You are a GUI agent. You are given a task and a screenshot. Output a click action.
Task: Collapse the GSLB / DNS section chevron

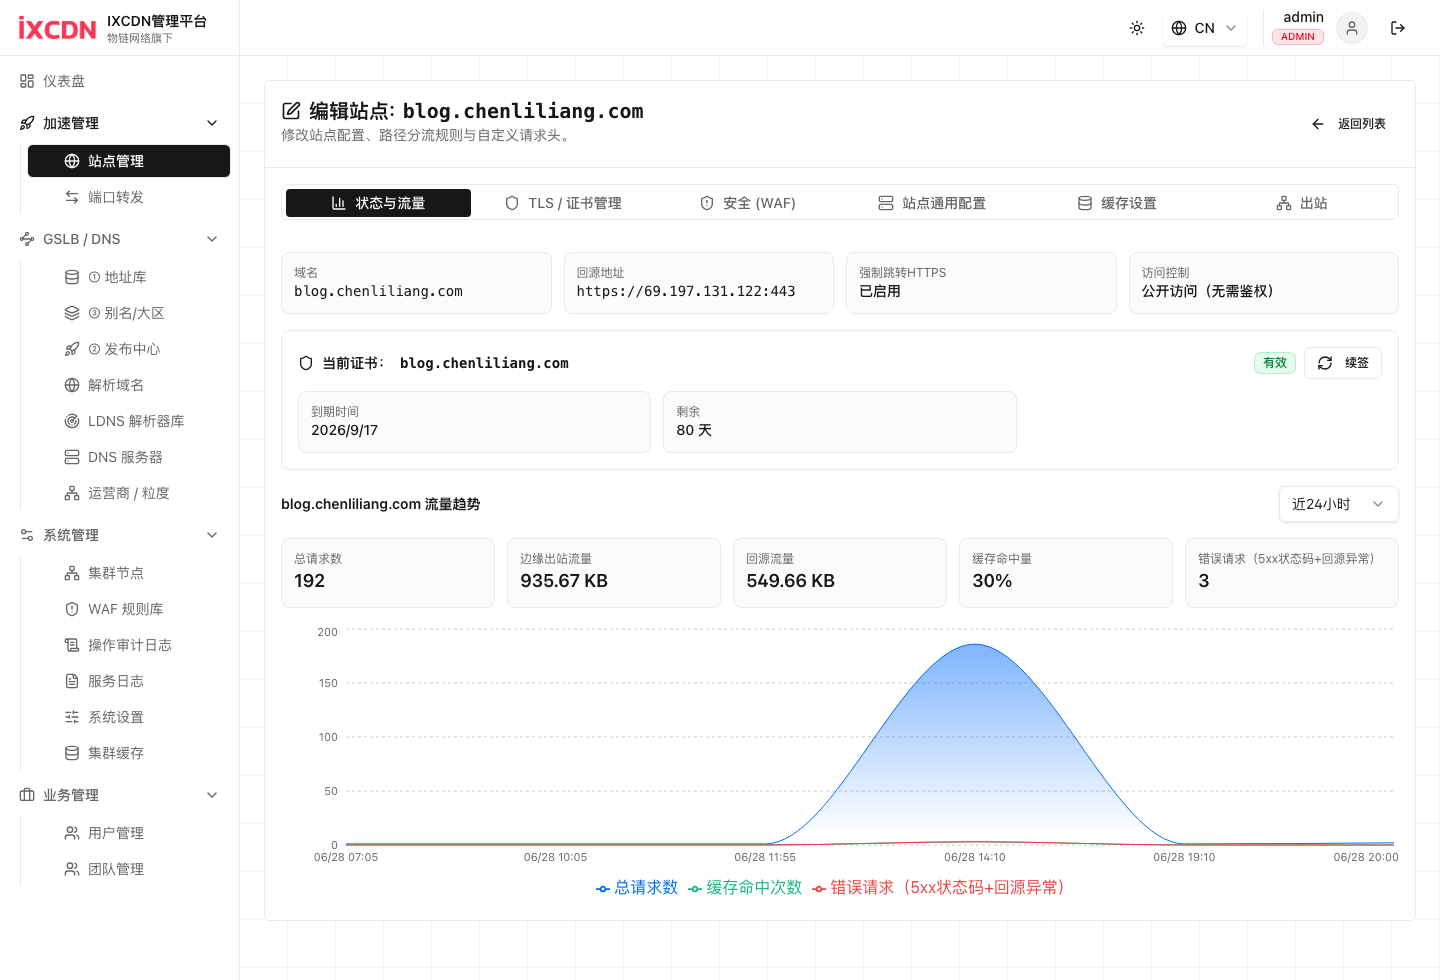point(212,239)
